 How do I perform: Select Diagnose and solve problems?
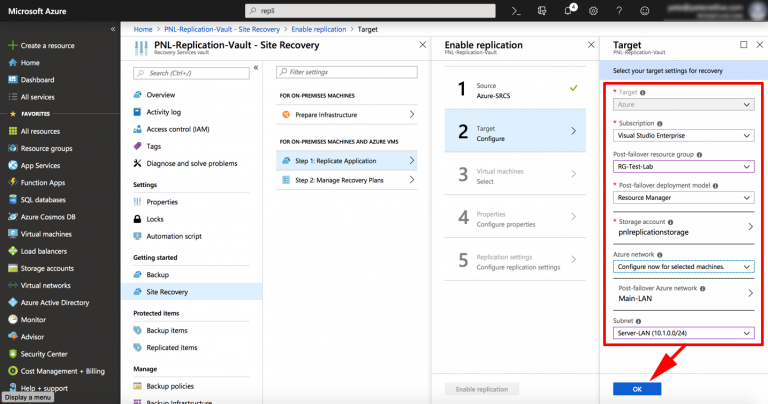pos(192,164)
